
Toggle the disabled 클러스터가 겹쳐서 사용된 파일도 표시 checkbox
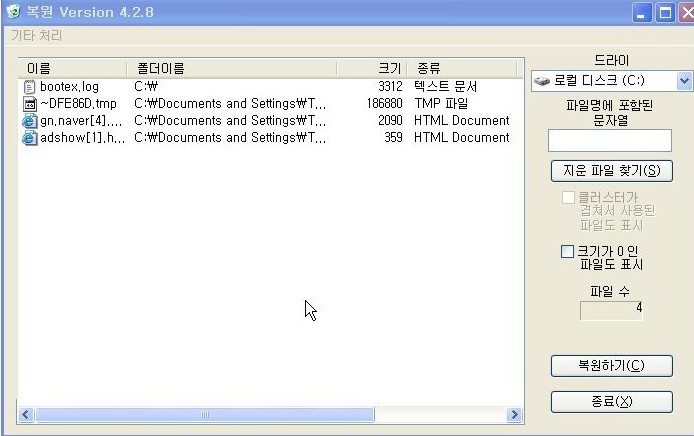coord(568,197)
